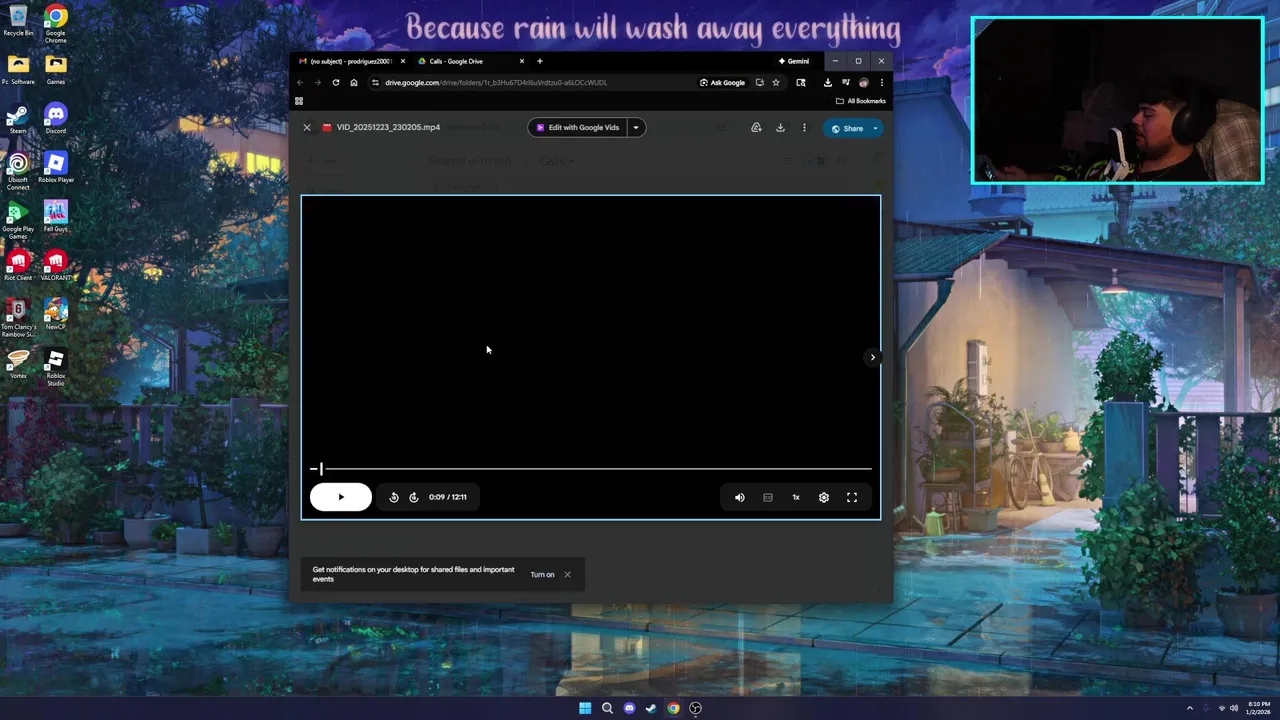Open Chrome apps grid in bookmarks bar
This screenshot has width=1280, height=720.
click(x=299, y=101)
